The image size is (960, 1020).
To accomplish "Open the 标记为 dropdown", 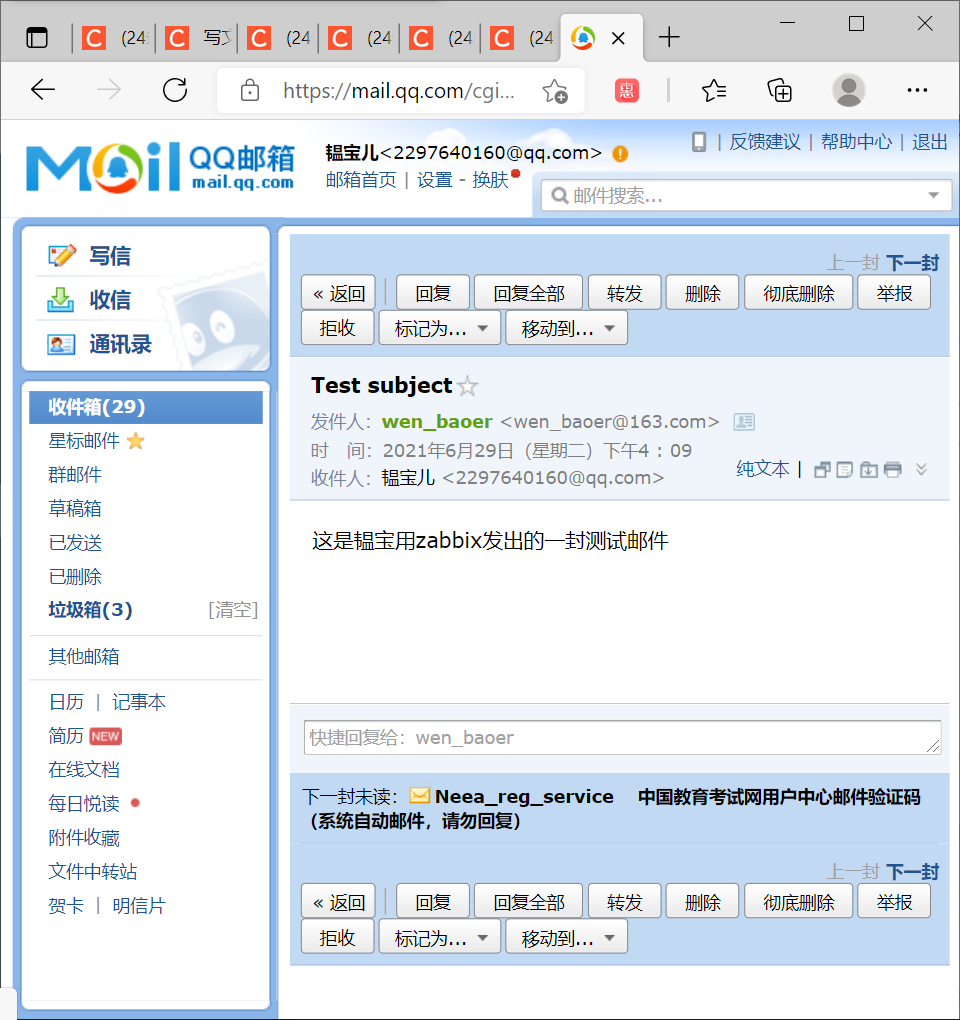I will [x=438, y=327].
